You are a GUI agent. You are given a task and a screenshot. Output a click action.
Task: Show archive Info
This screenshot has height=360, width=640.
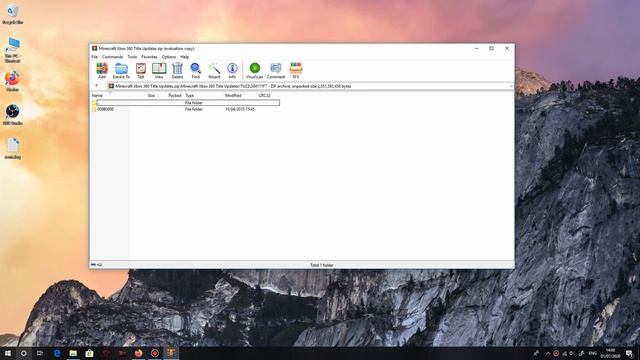(x=232, y=70)
